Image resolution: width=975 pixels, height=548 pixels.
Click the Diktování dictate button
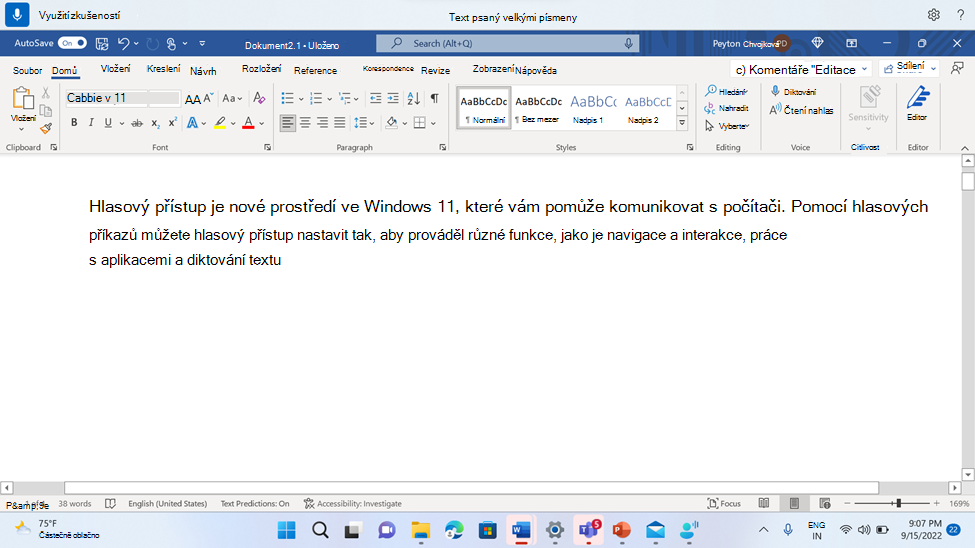point(793,91)
